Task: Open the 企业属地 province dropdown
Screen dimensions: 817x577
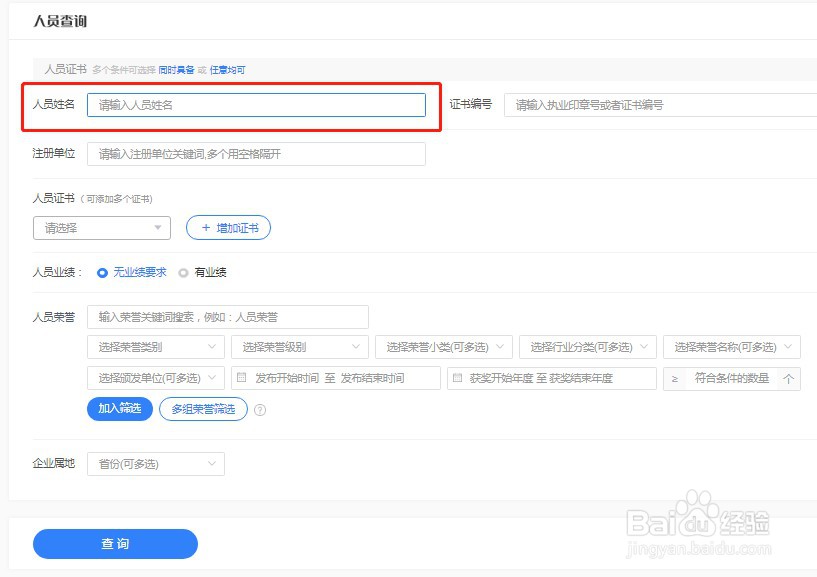Action: pos(156,464)
